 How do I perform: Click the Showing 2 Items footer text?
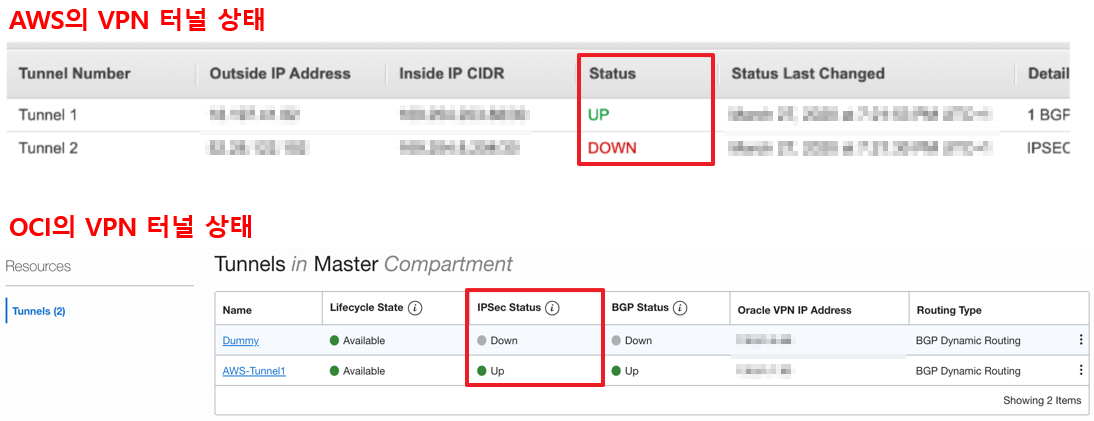[x=1042, y=401]
